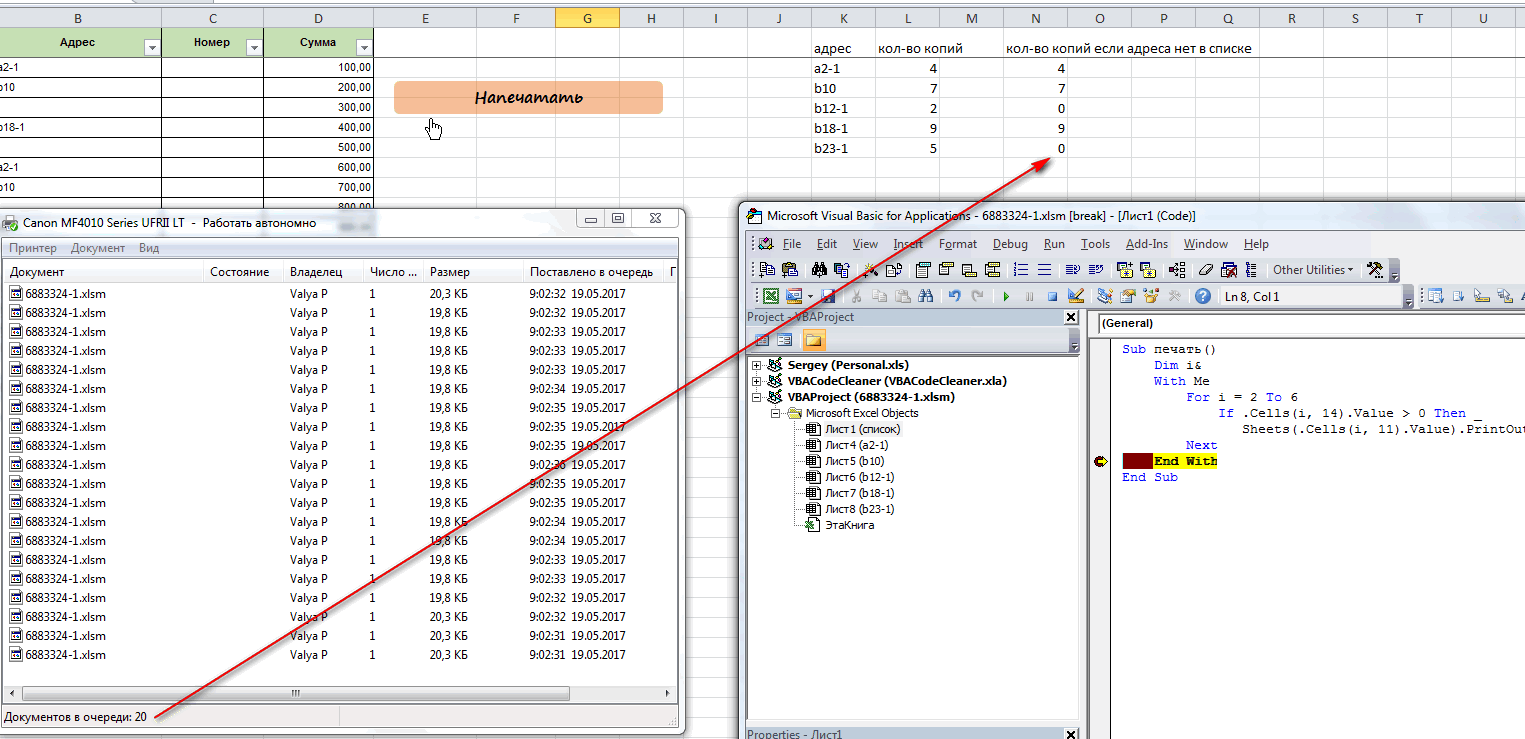This screenshot has width=1525, height=739.
Task: Click the Paste icon in VBA toolbar
Action: coord(902,296)
